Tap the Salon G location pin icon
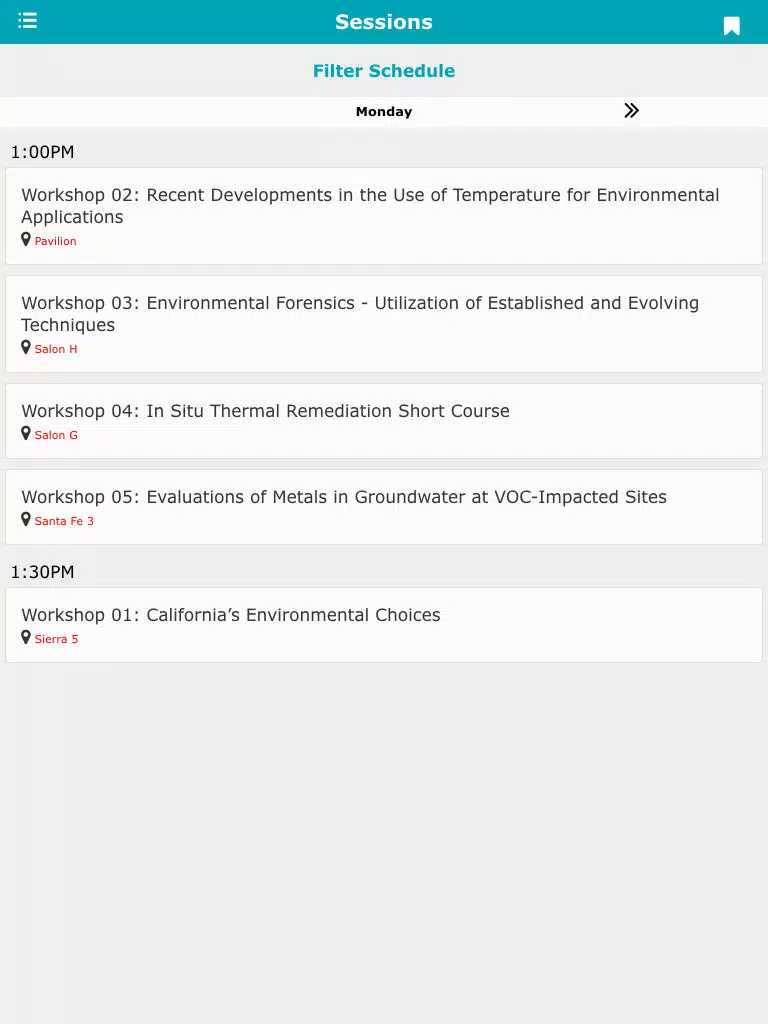The width and height of the screenshot is (768, 1024). click(x=25, y=434)
